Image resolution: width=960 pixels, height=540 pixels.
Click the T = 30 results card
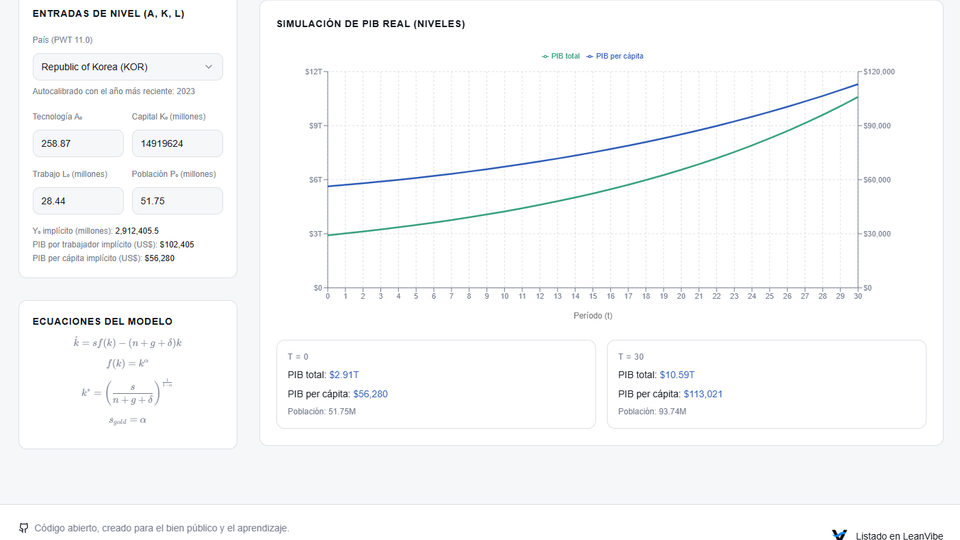(766, 384)
